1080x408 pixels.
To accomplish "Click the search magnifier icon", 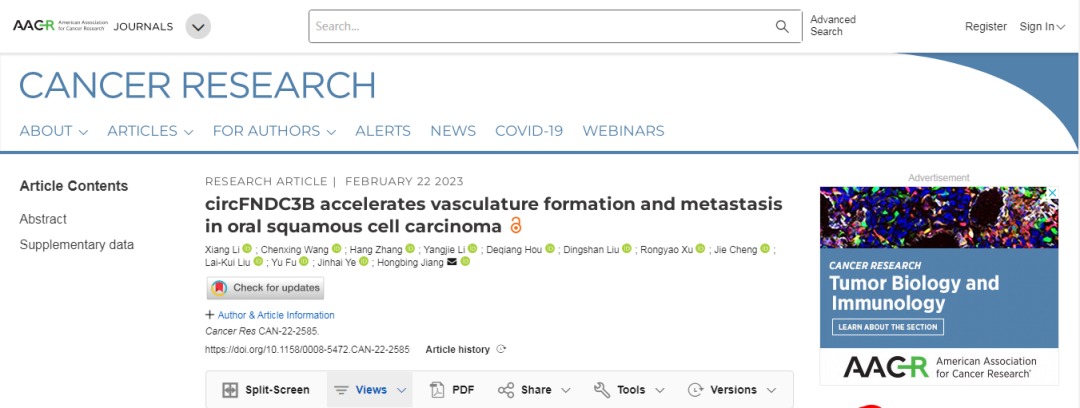I will point(782,26).
